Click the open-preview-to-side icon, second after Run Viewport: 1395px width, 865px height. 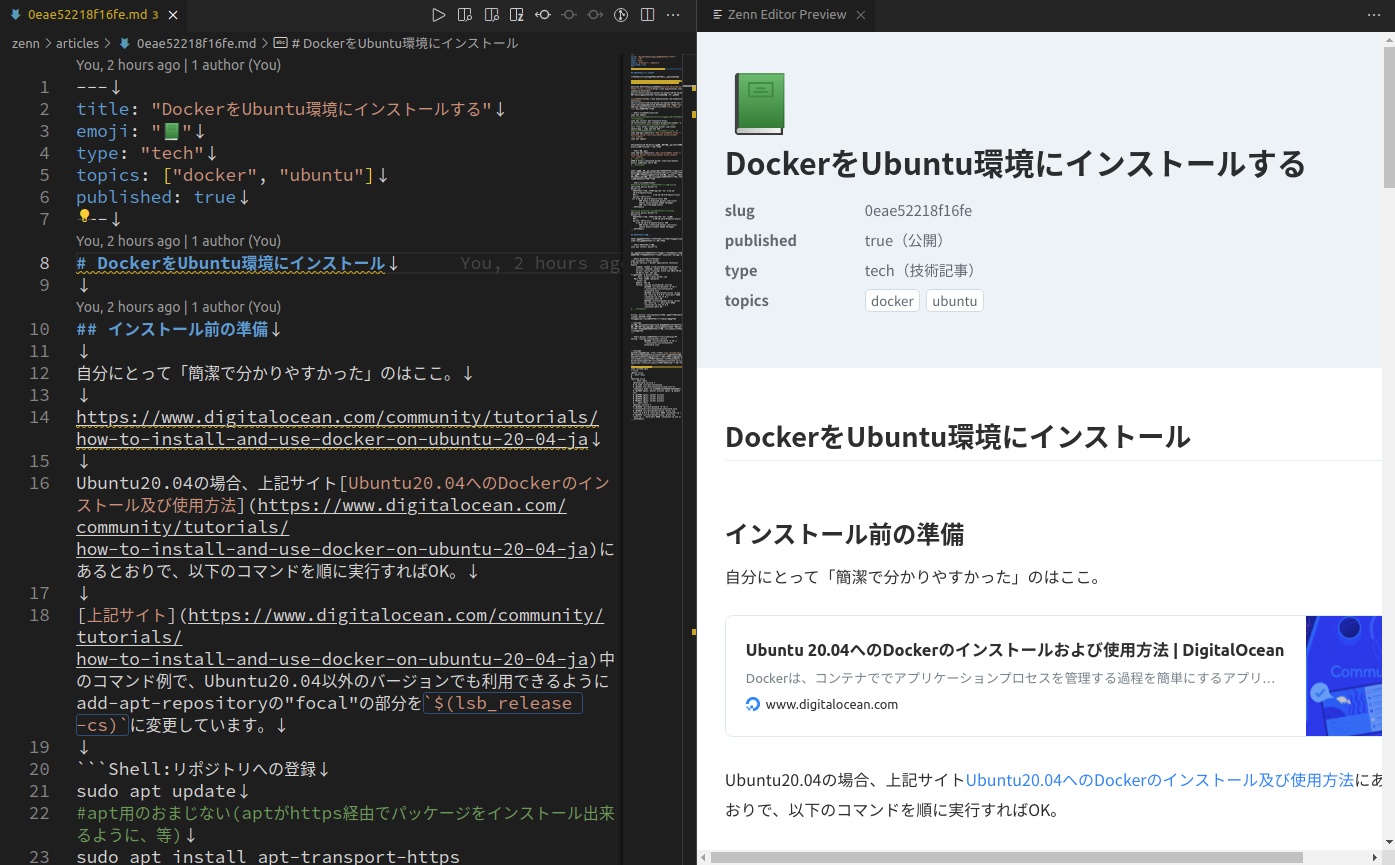pyautogui.click(x=490, y=15)
